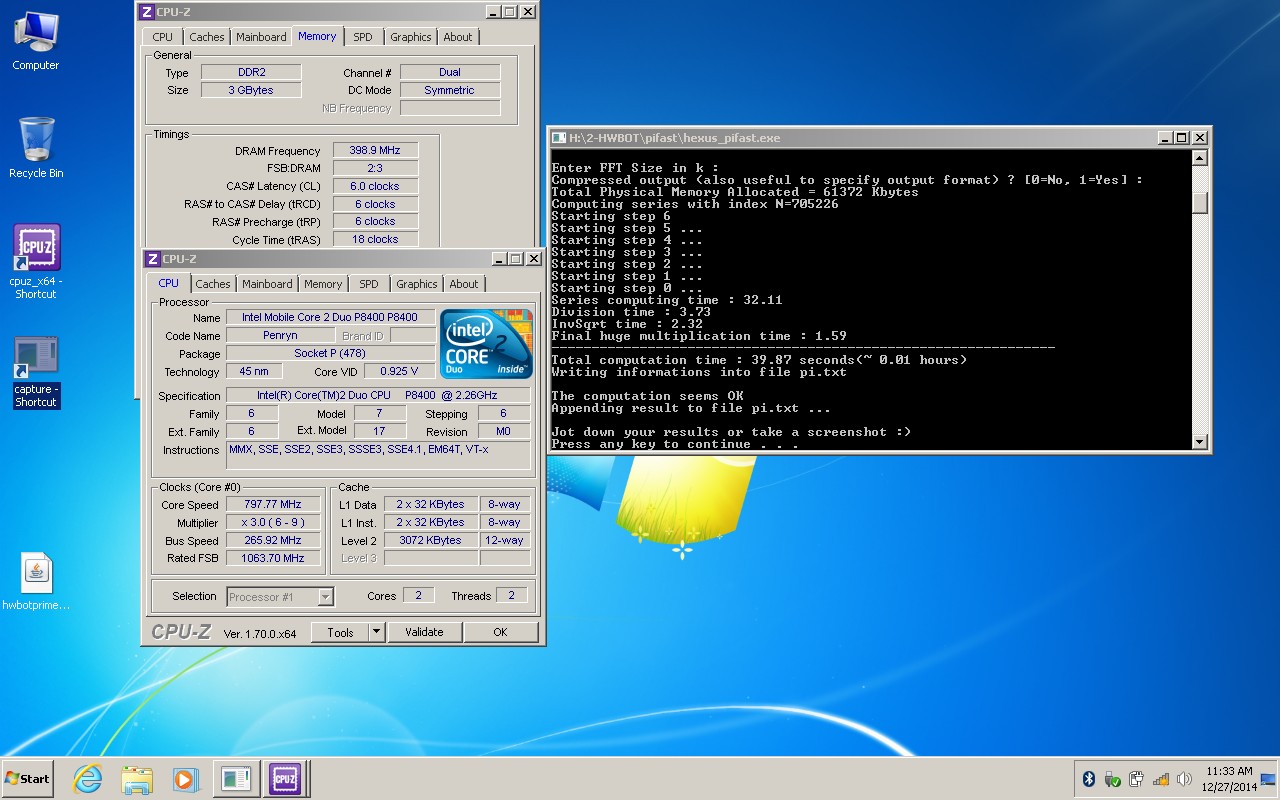
Task: Click console scrollbar down arrow
Action: [x=1200, y=441]
